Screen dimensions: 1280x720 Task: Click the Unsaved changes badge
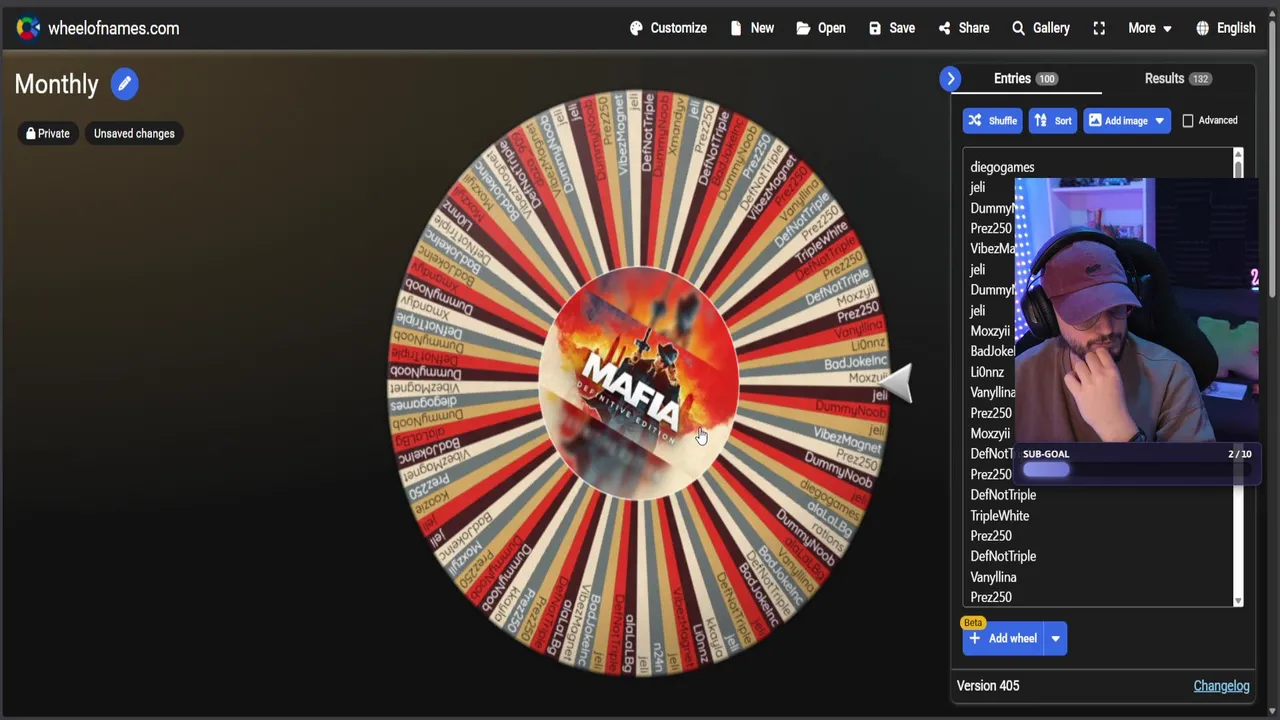pos(134,133)
